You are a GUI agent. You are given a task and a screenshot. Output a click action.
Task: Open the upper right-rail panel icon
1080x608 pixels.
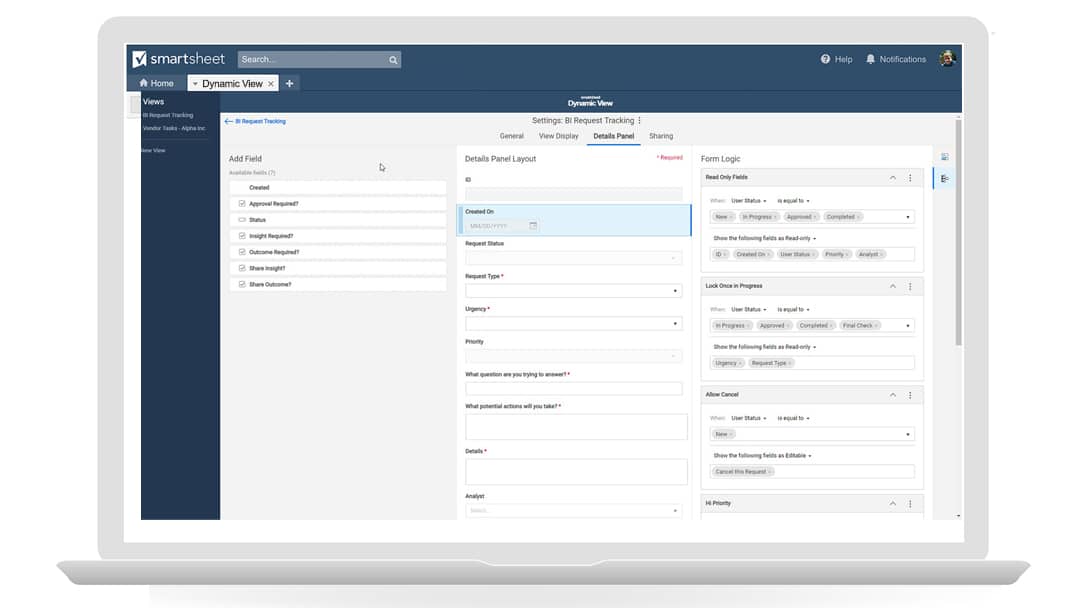(x=944, y=157)
